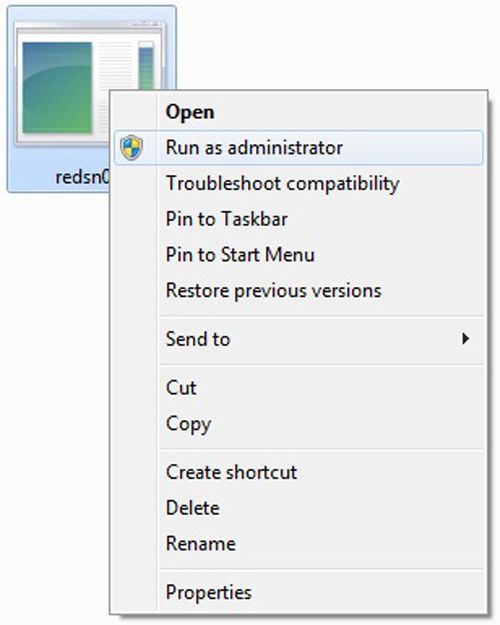
Task: Choose Open from the context menu
Action: (x=298, y=112)
